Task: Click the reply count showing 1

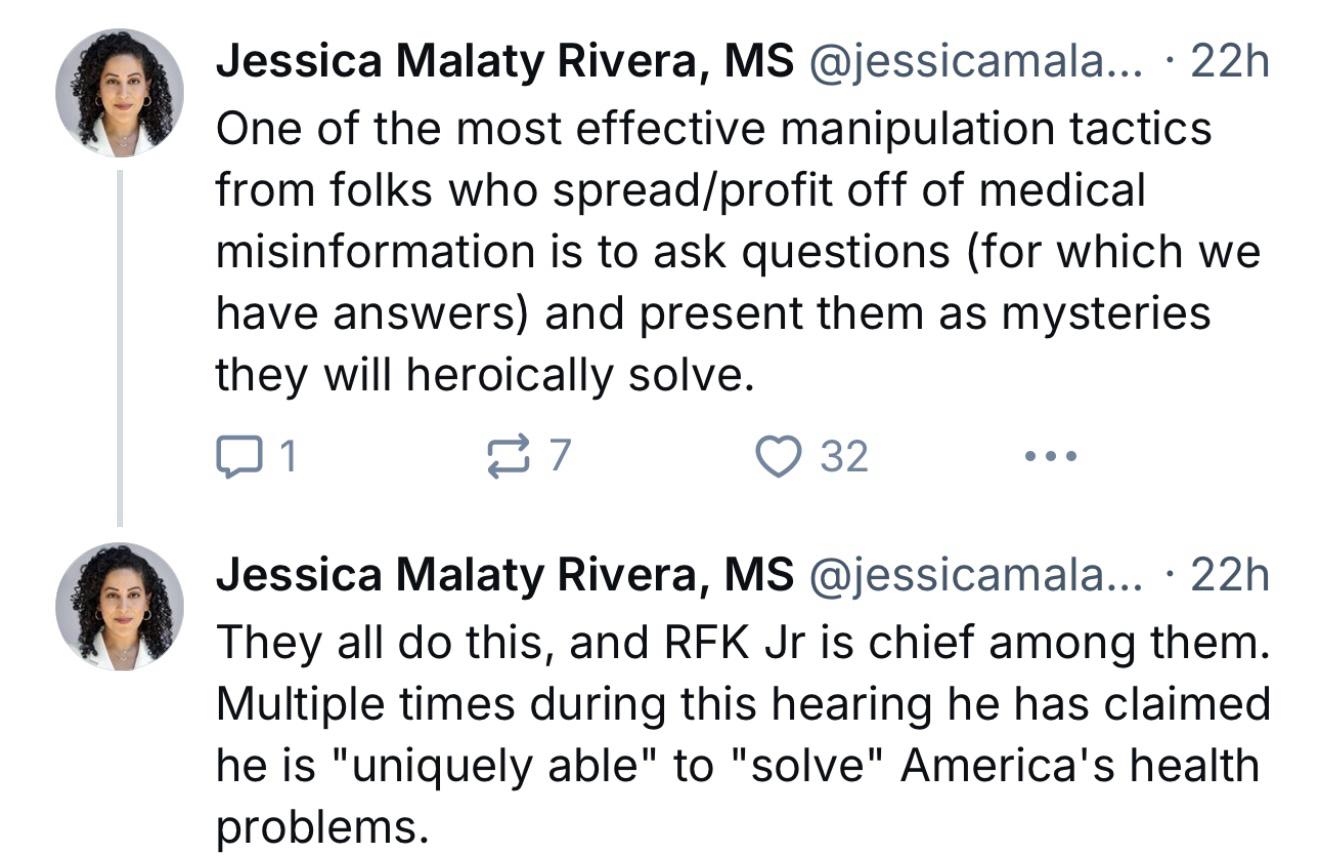Action: click(287, 457)
